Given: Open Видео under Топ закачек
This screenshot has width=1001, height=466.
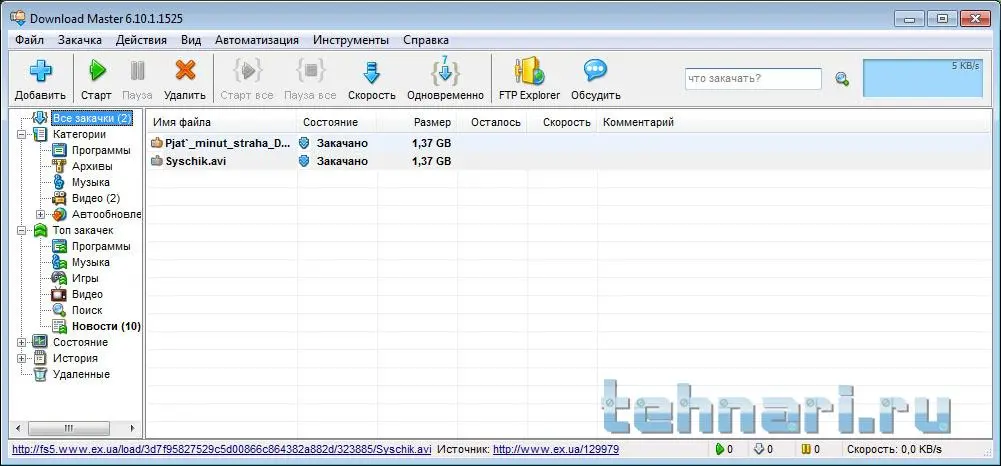Looking at the screenshot, I should click(x=87, y=294).
